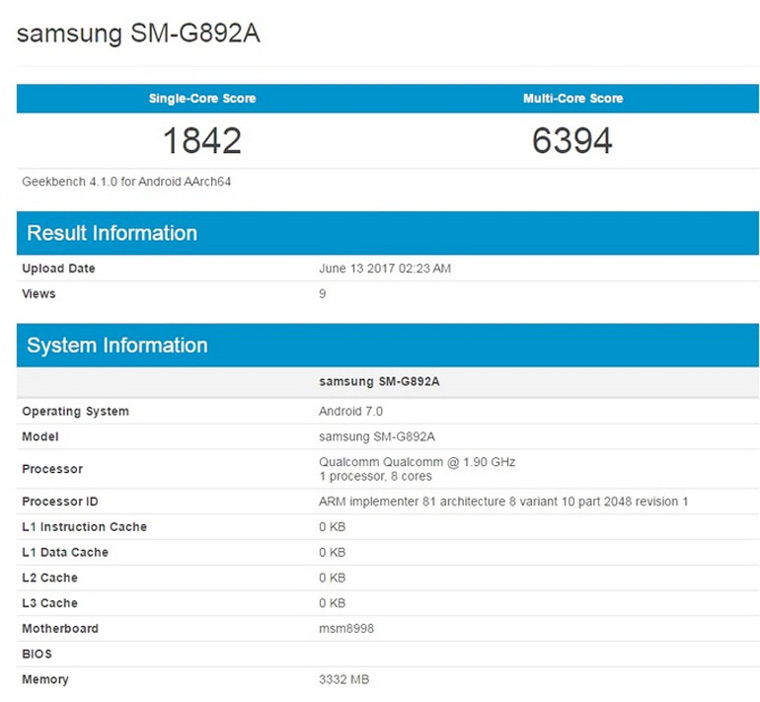Click the Model row's samsung SM-G892A value
The width and height of the screenshot is (760, 702).
377,436
